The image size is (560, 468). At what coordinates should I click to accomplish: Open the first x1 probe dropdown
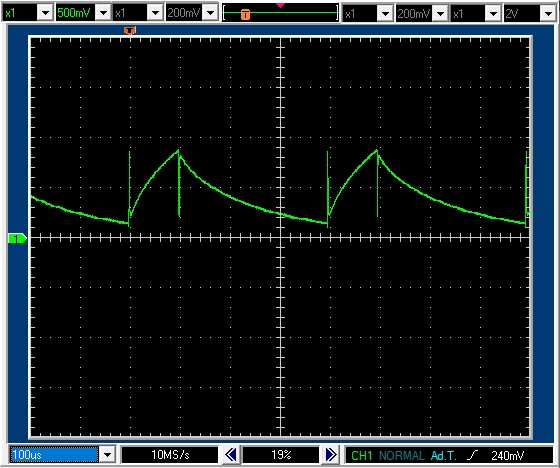45,13
